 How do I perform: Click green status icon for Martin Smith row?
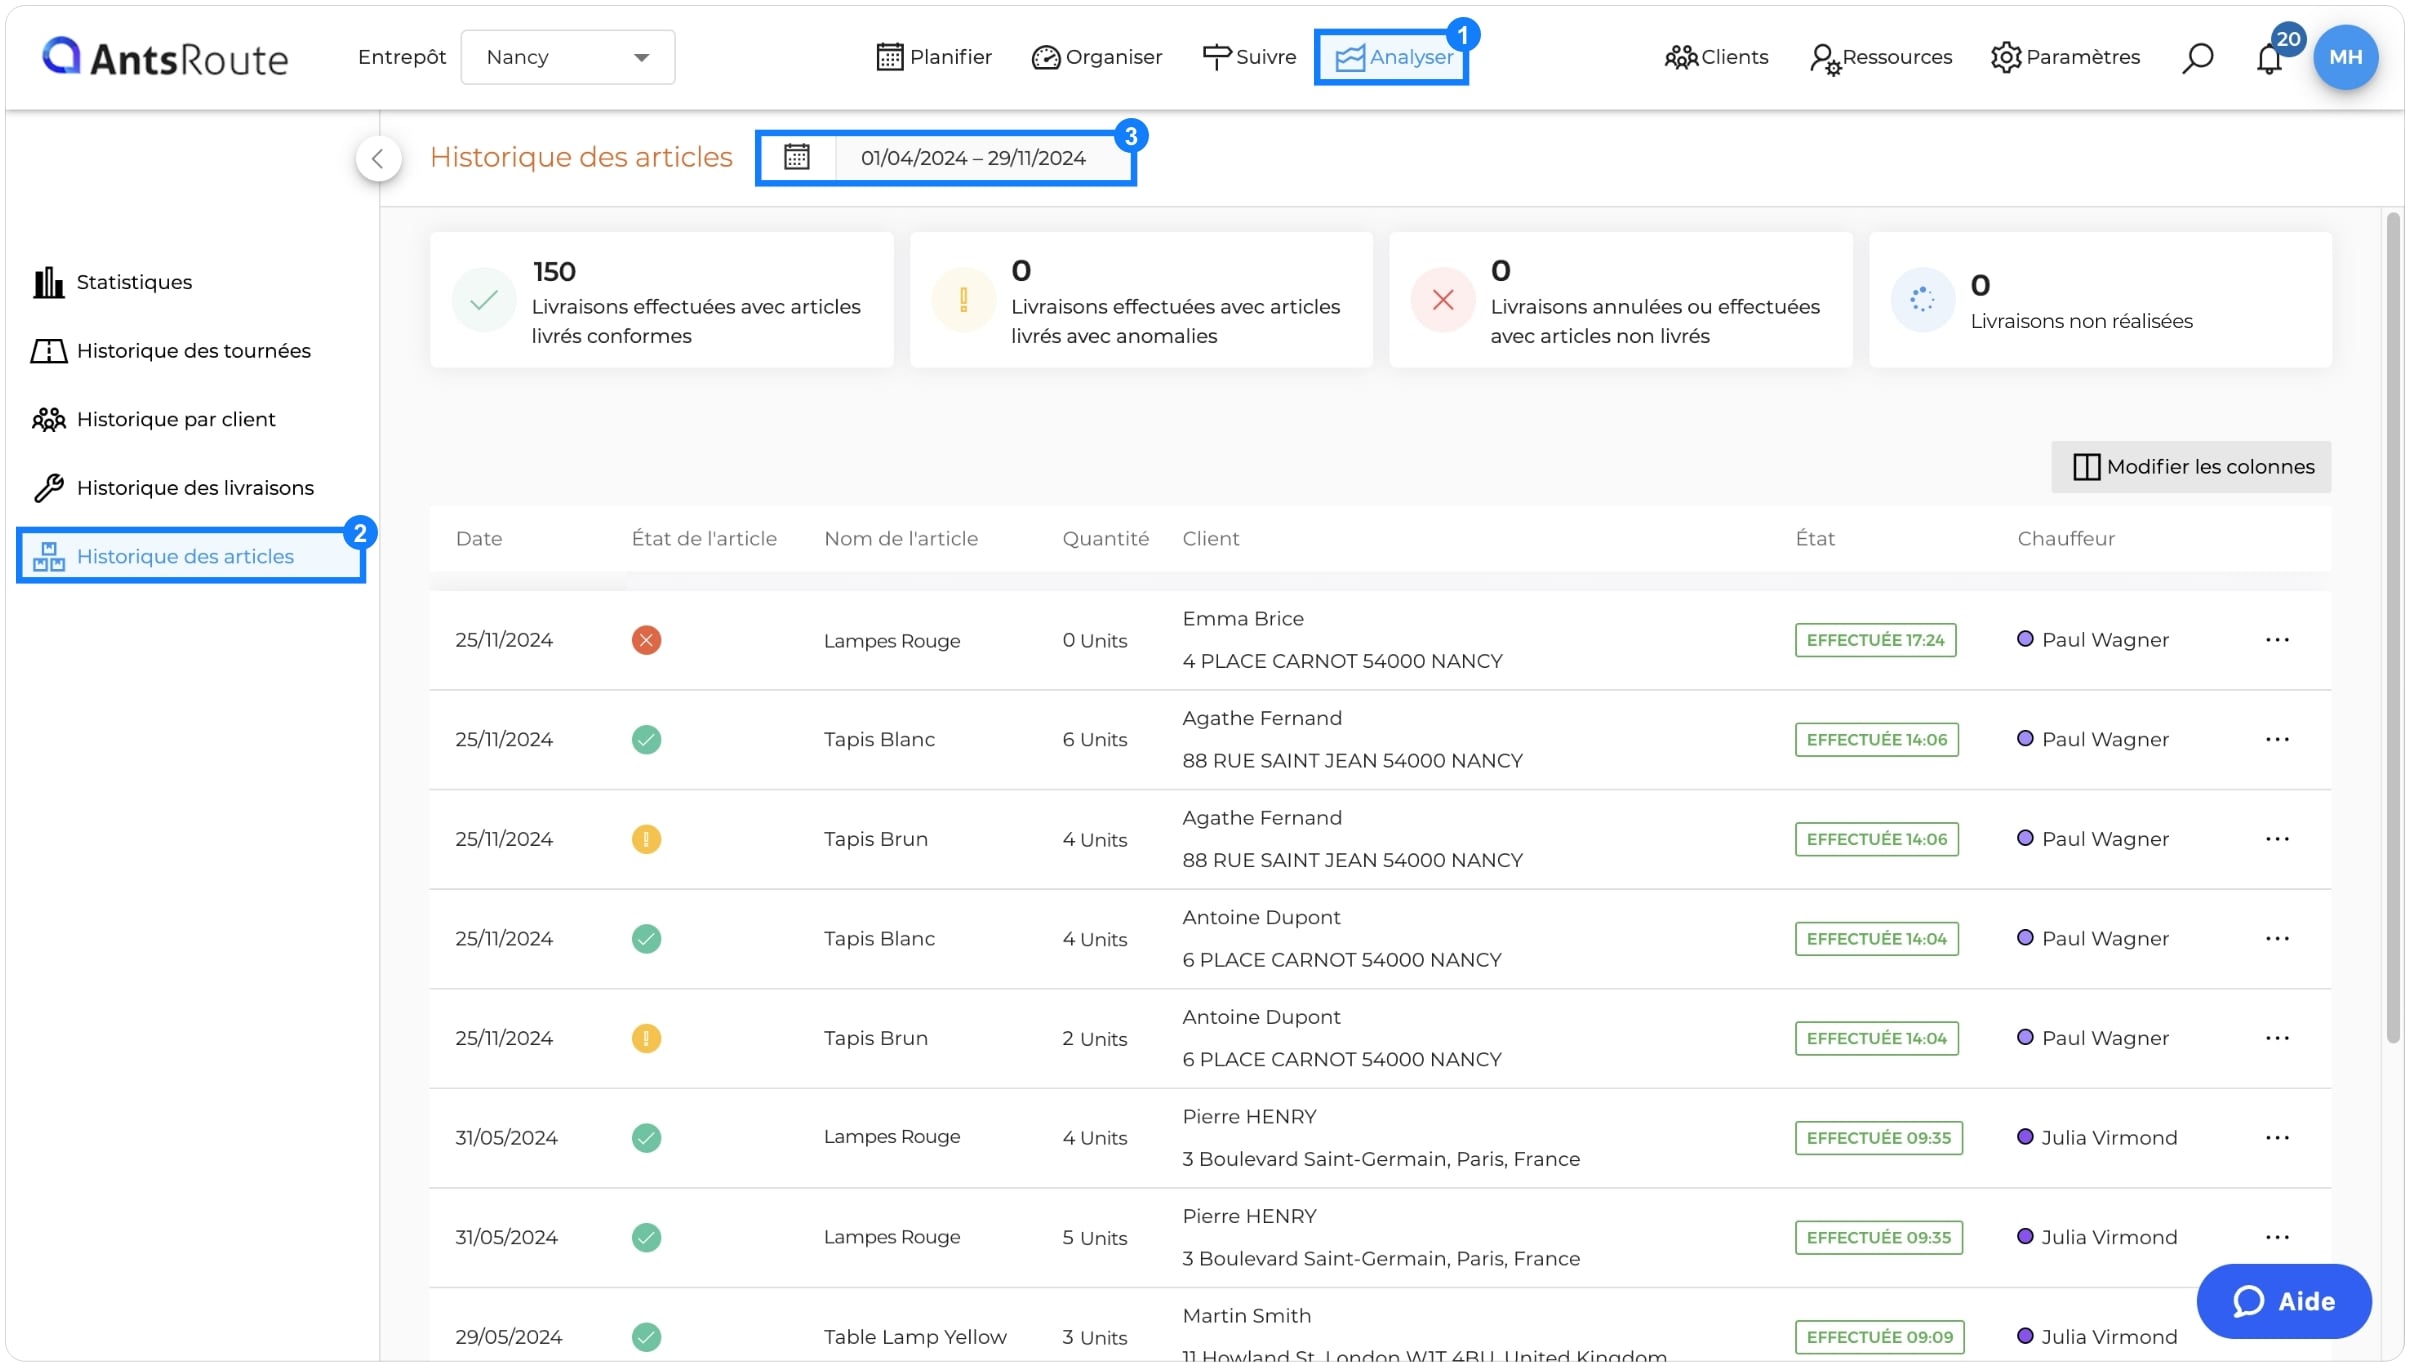(x=646, y=1337)
